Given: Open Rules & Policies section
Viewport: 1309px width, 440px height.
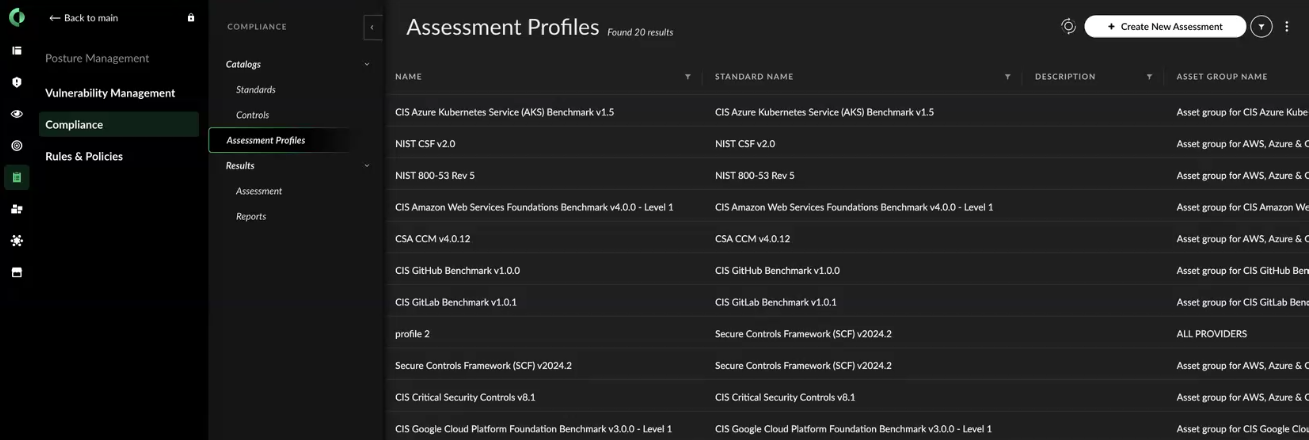Looking at the screenshot, I should point(84,156).
